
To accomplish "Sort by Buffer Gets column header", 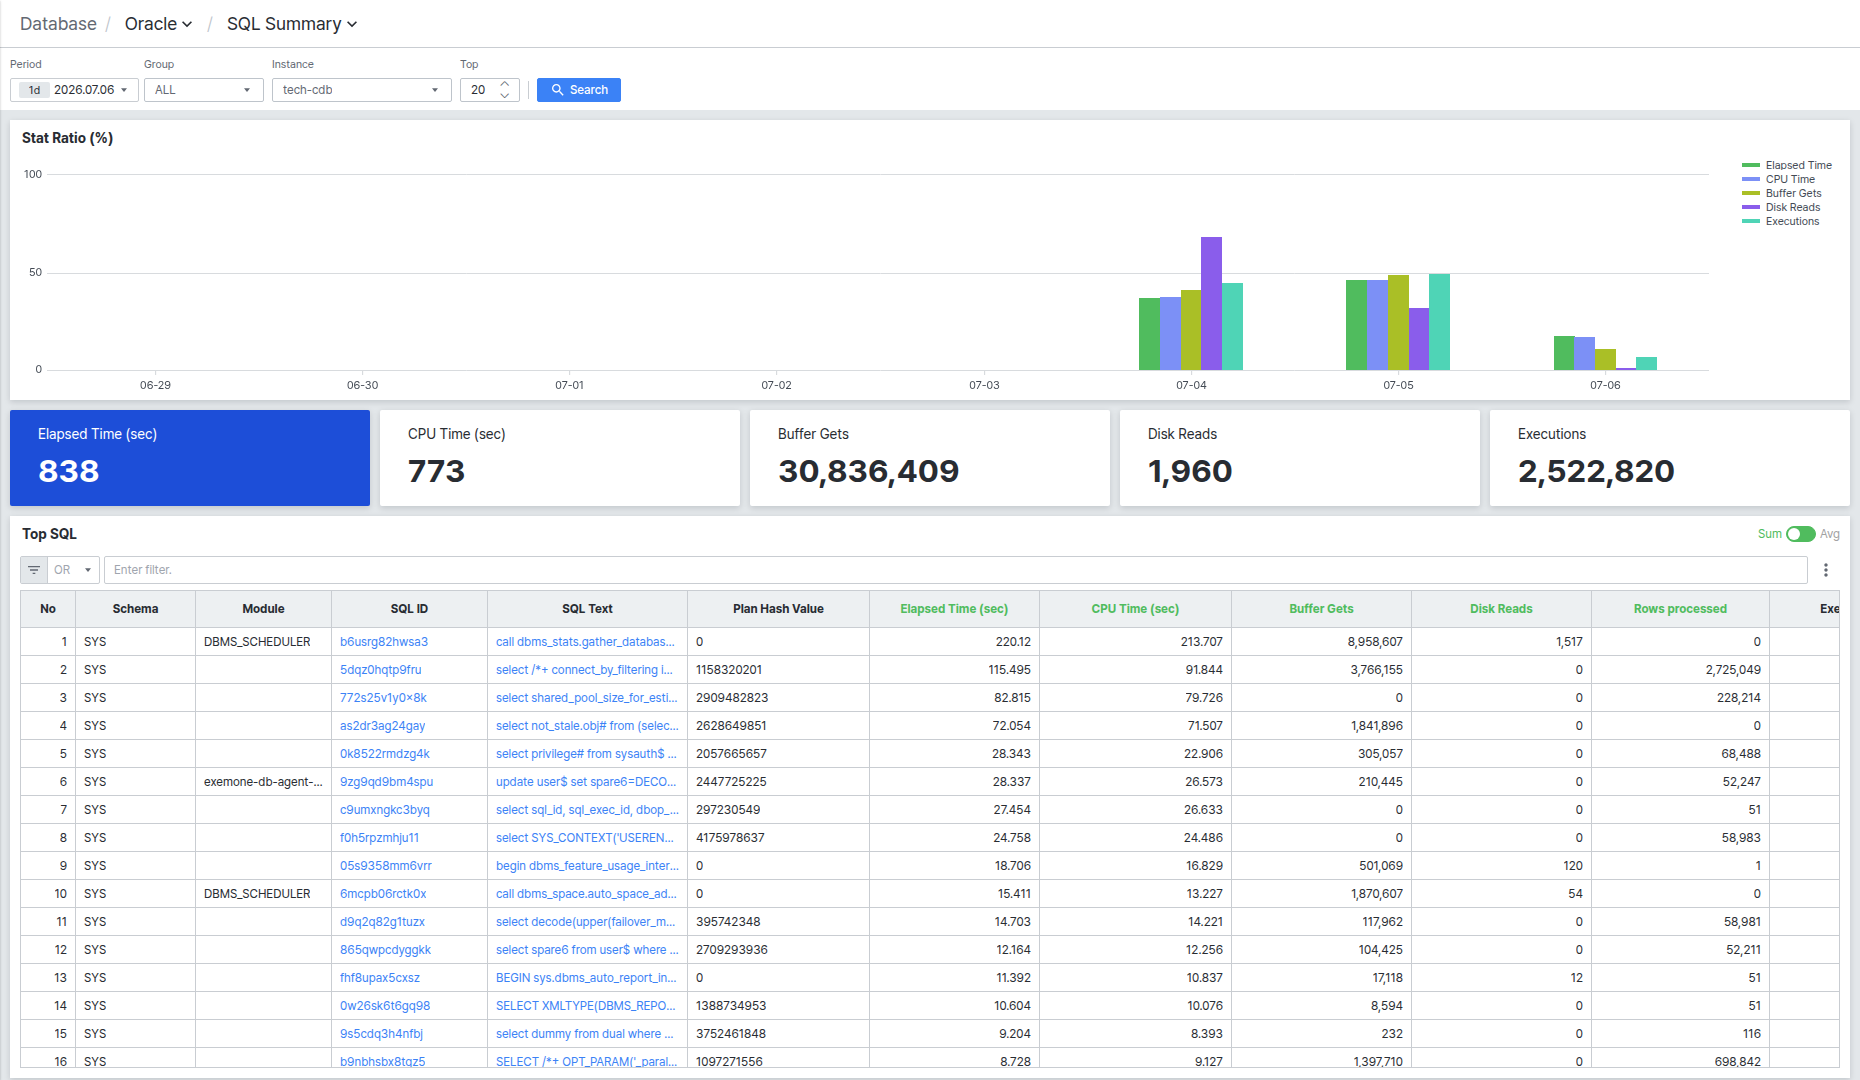I will [x=1321, y=609].
